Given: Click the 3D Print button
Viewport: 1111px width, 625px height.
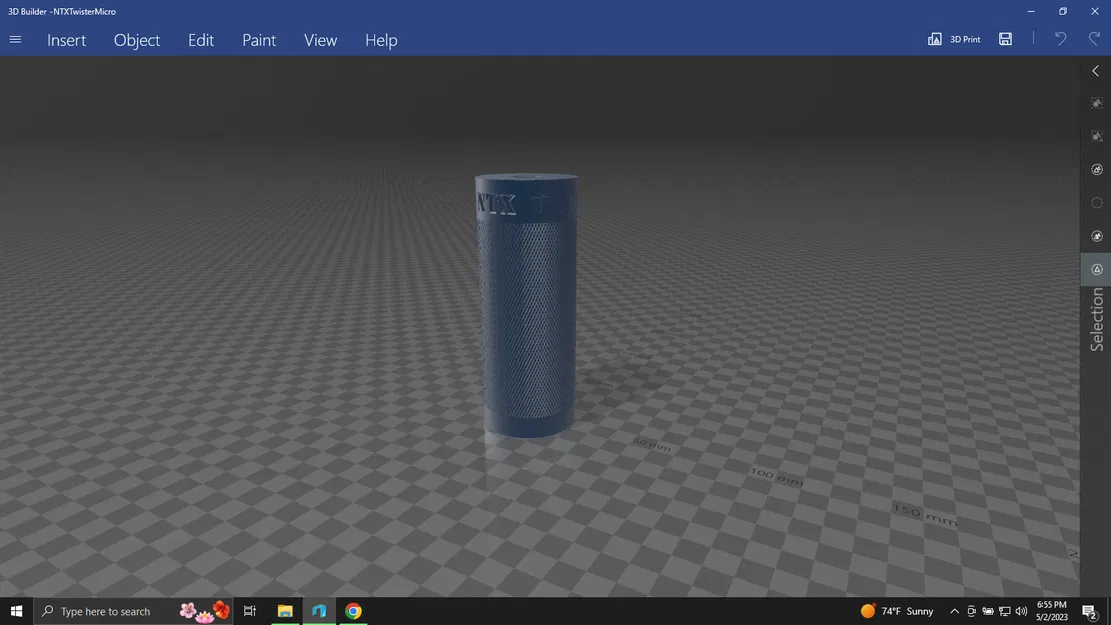Looking at the screenshot, I should (x=954, y=39).
